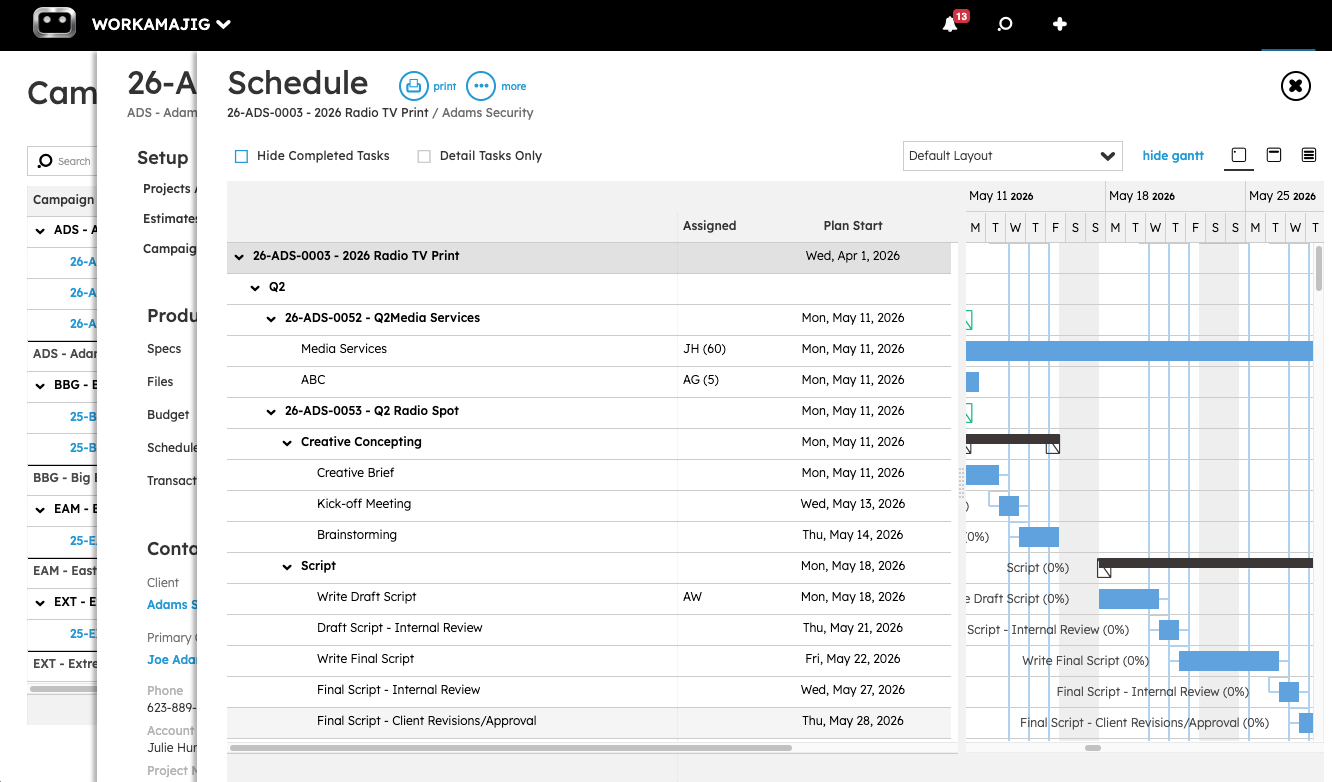Open Estimates item under Setup in background panel
This screenshot has height=782, width=1332.
coord(170,219)
